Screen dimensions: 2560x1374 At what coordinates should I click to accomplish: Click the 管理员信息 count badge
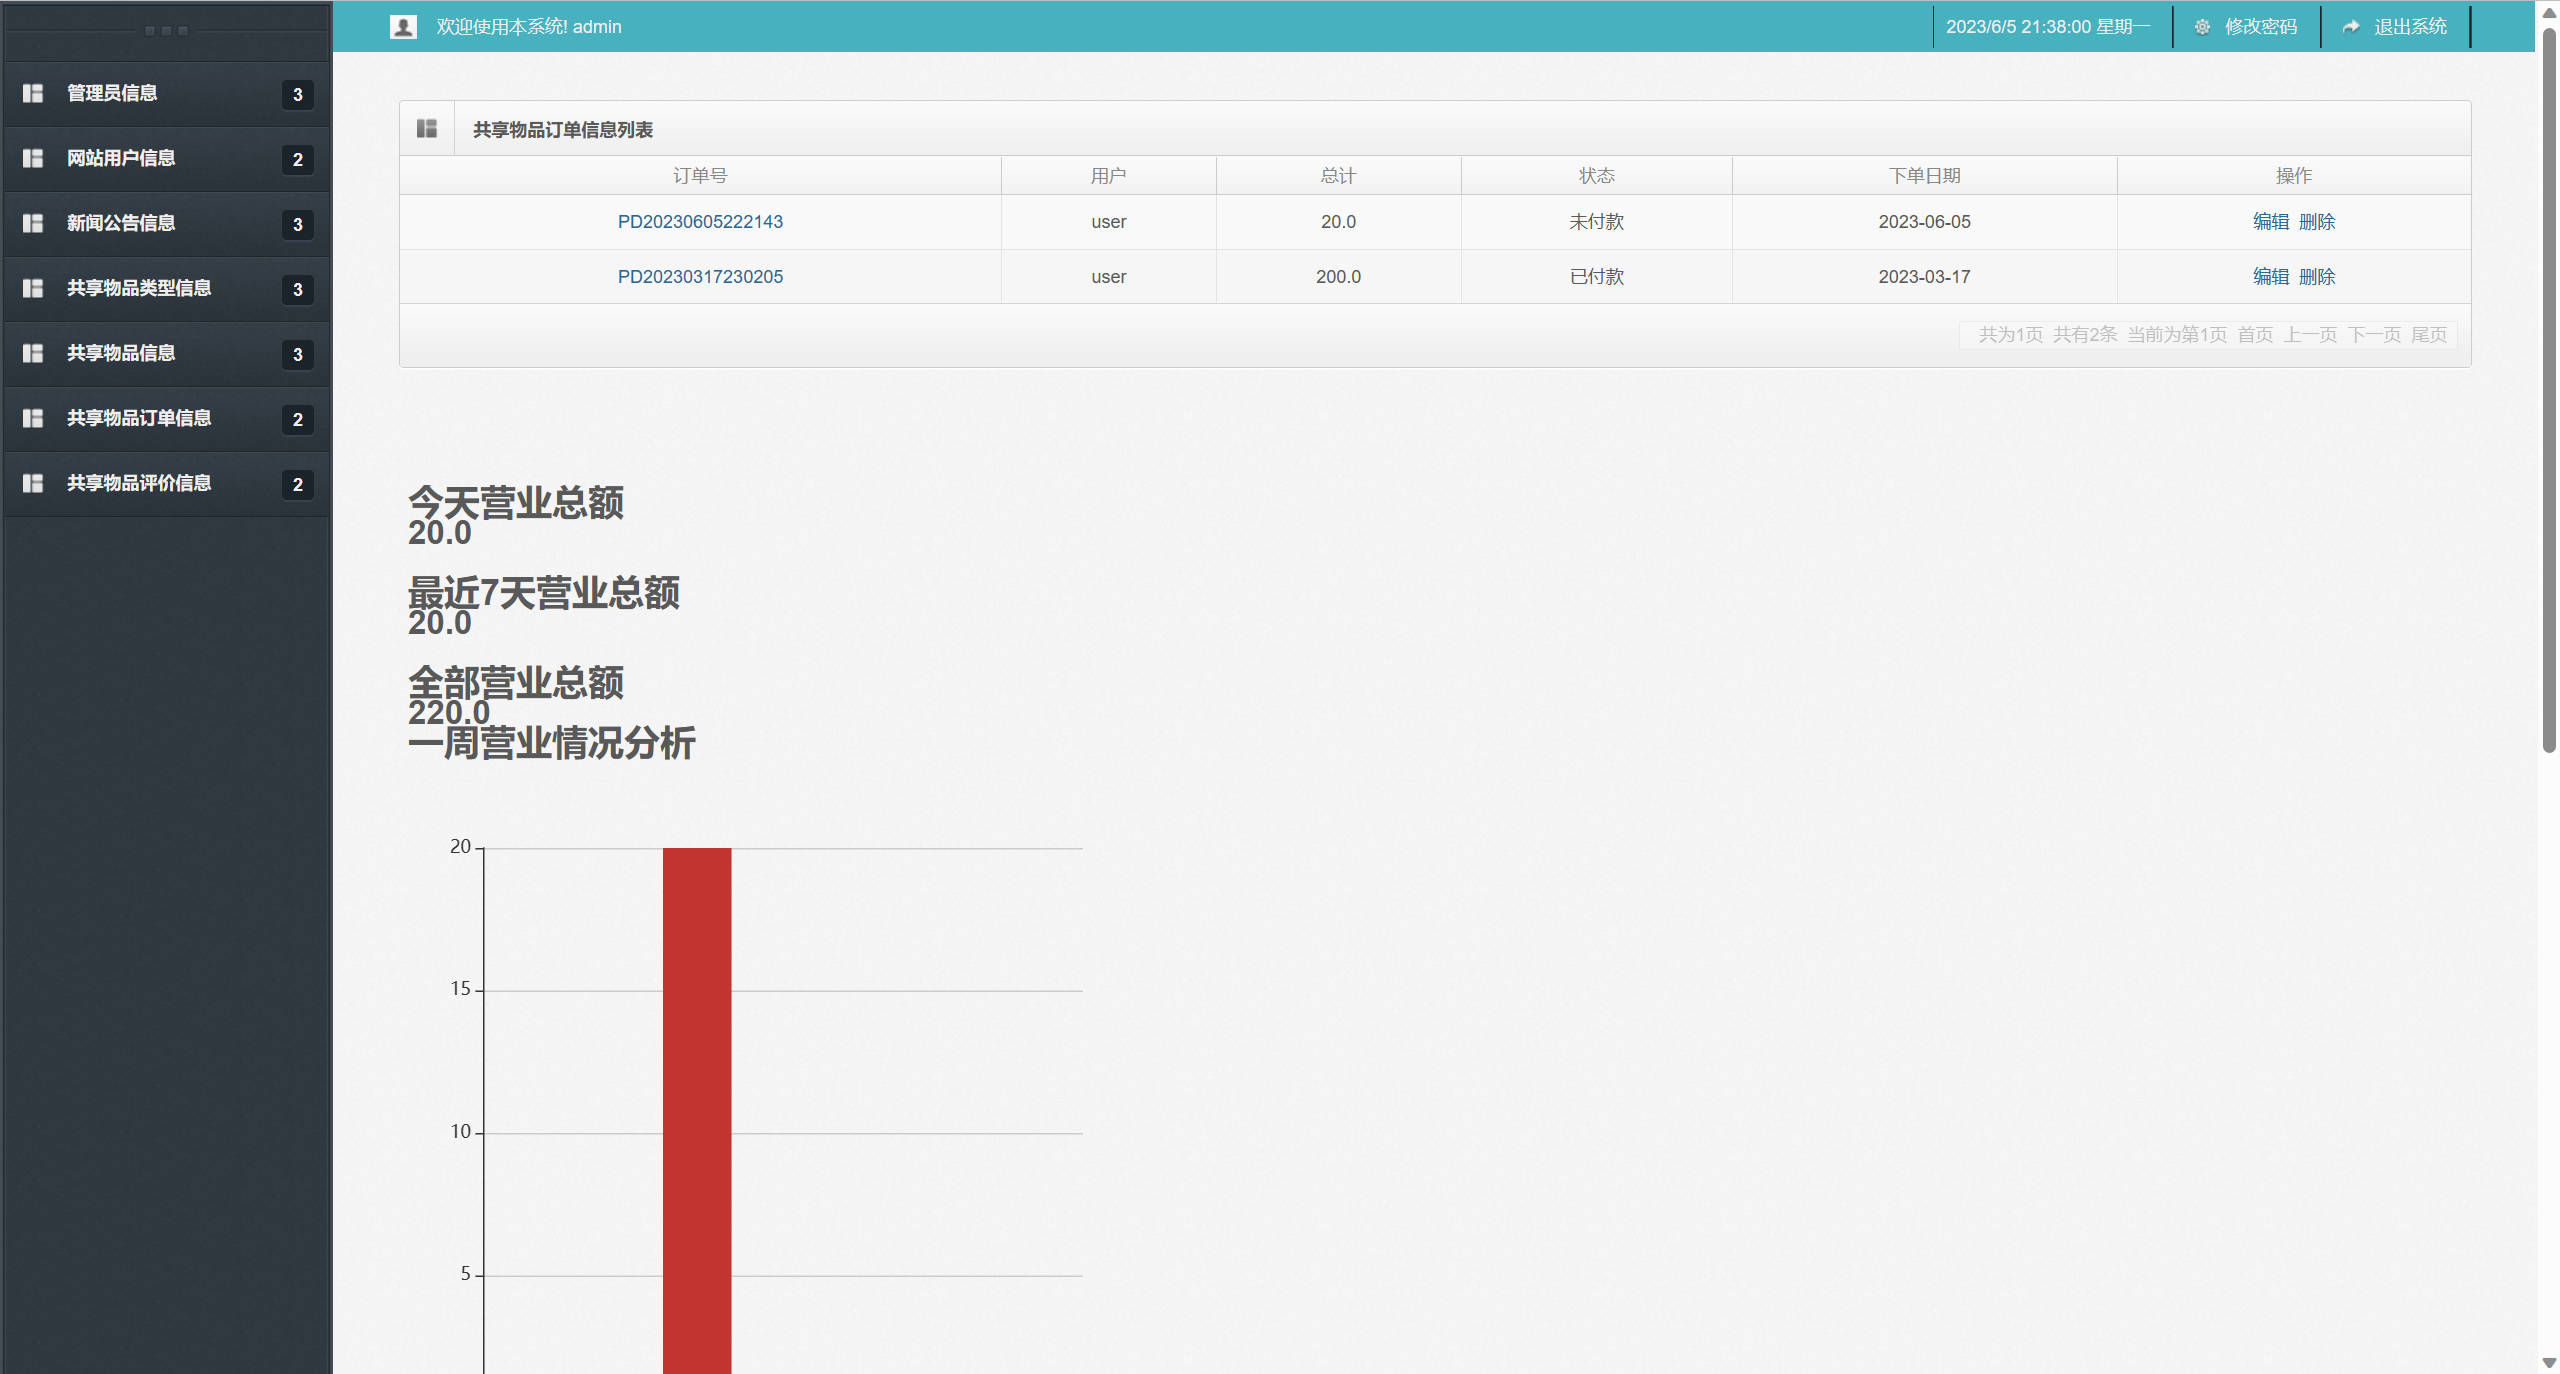point(297,94)
